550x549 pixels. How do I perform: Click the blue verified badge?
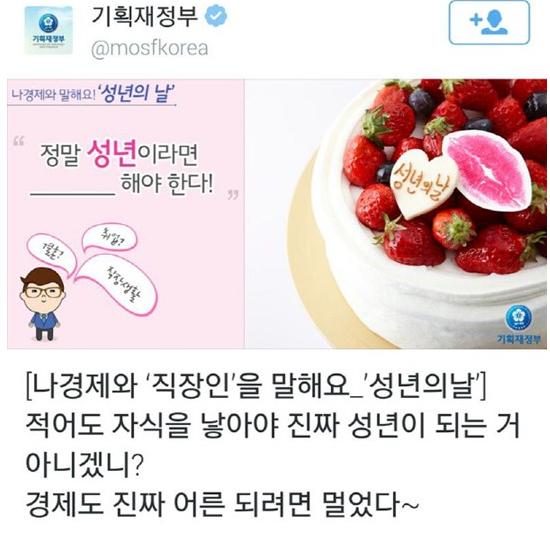point(215,16)
